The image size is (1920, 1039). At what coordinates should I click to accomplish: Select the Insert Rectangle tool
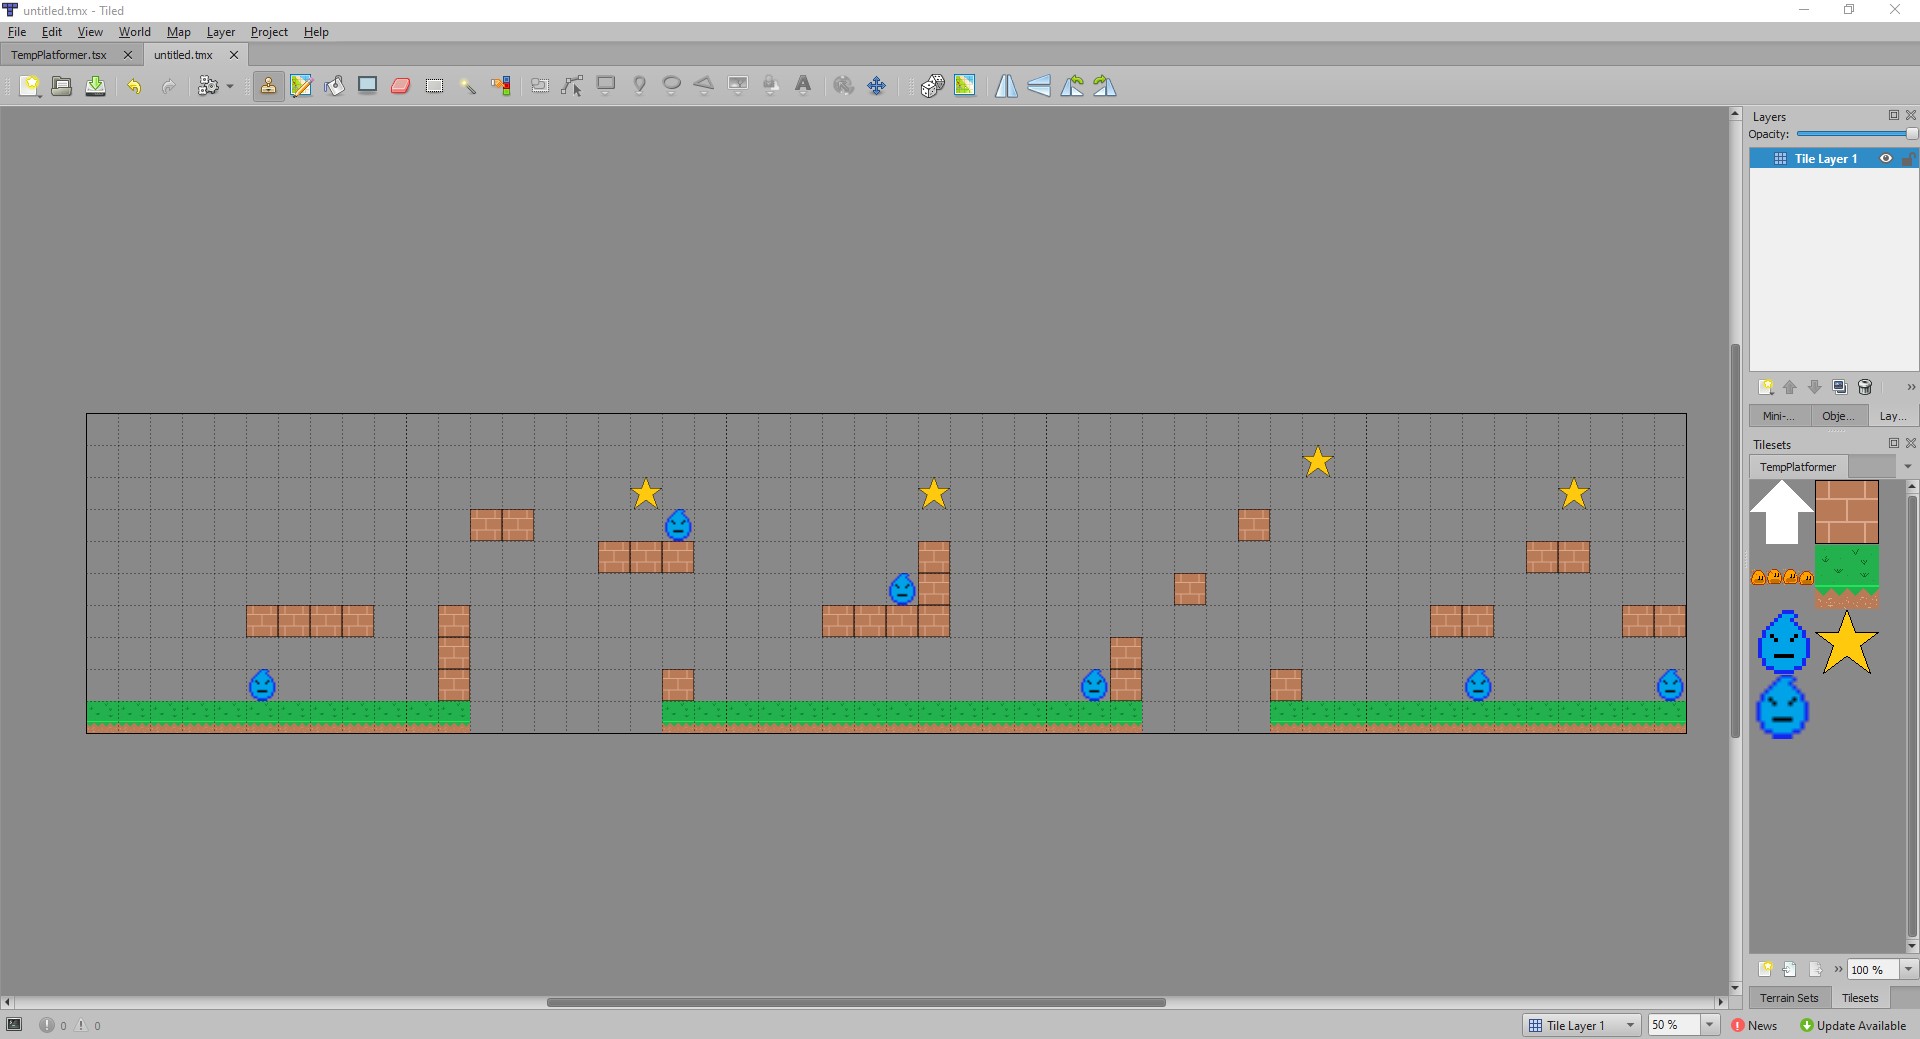606,86
